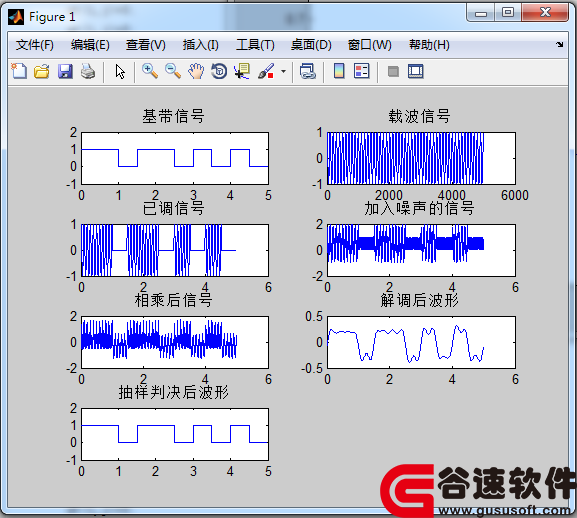Click the MATLAB logo in title bar

point(16,17)
